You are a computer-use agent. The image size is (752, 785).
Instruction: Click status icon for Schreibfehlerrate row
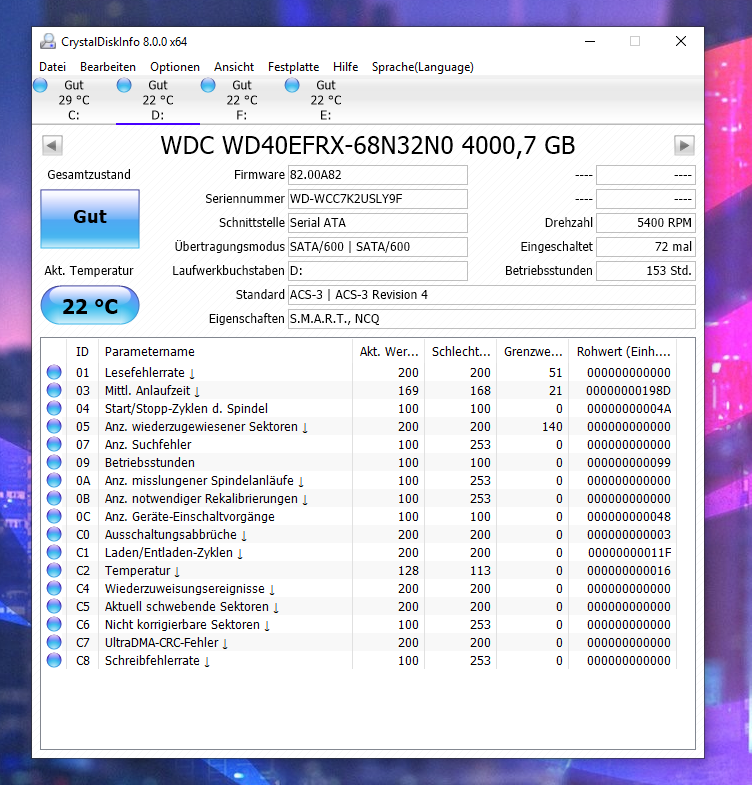point(54,660)
